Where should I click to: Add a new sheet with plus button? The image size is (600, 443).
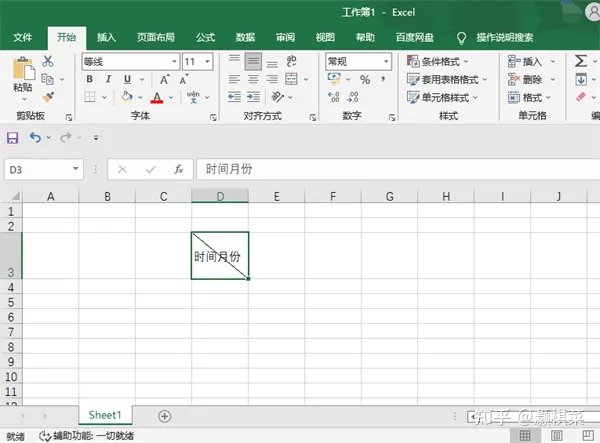[165, 416]
